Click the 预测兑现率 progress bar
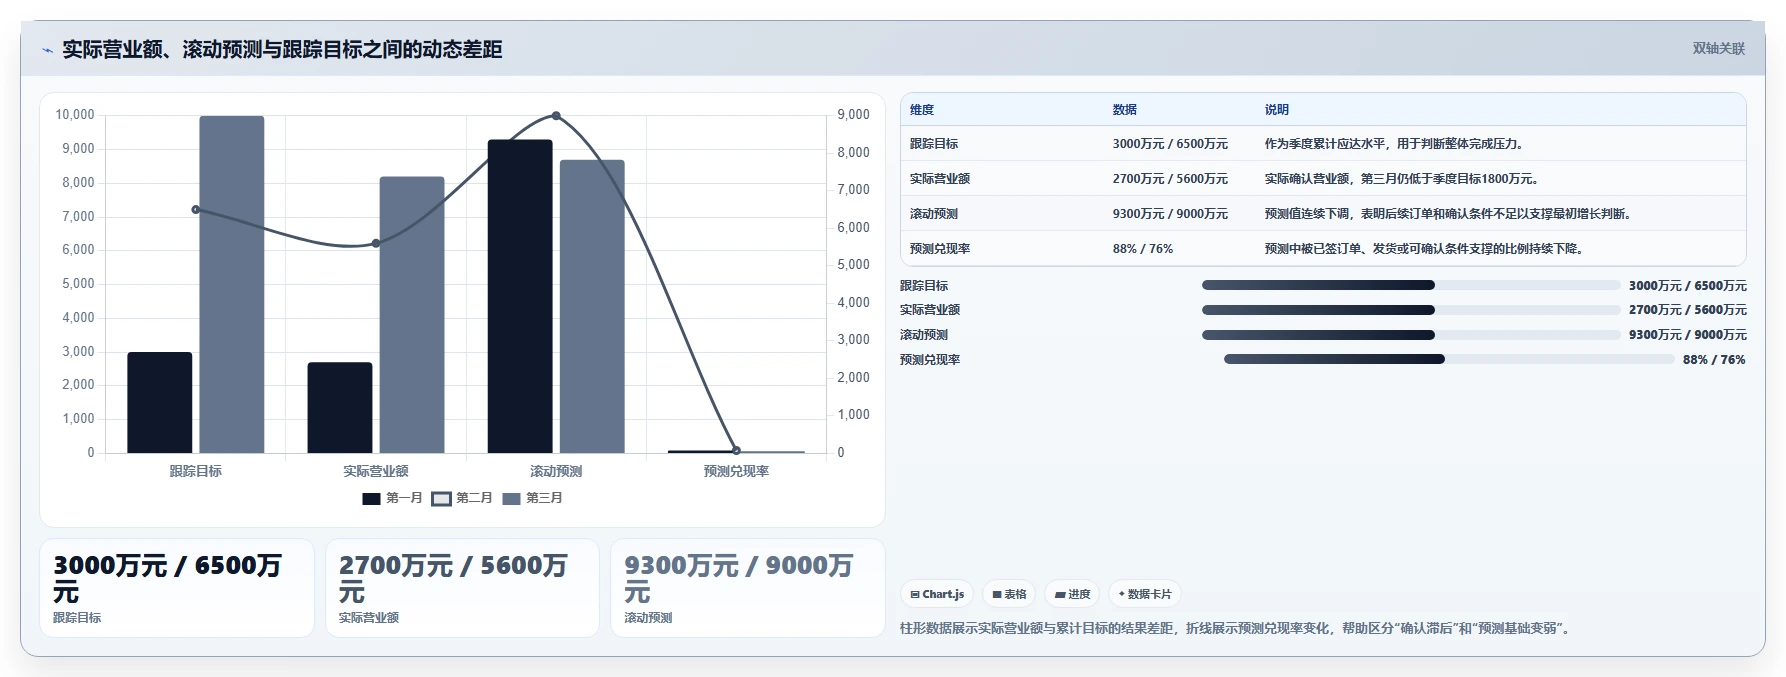 click(1449, 359)
